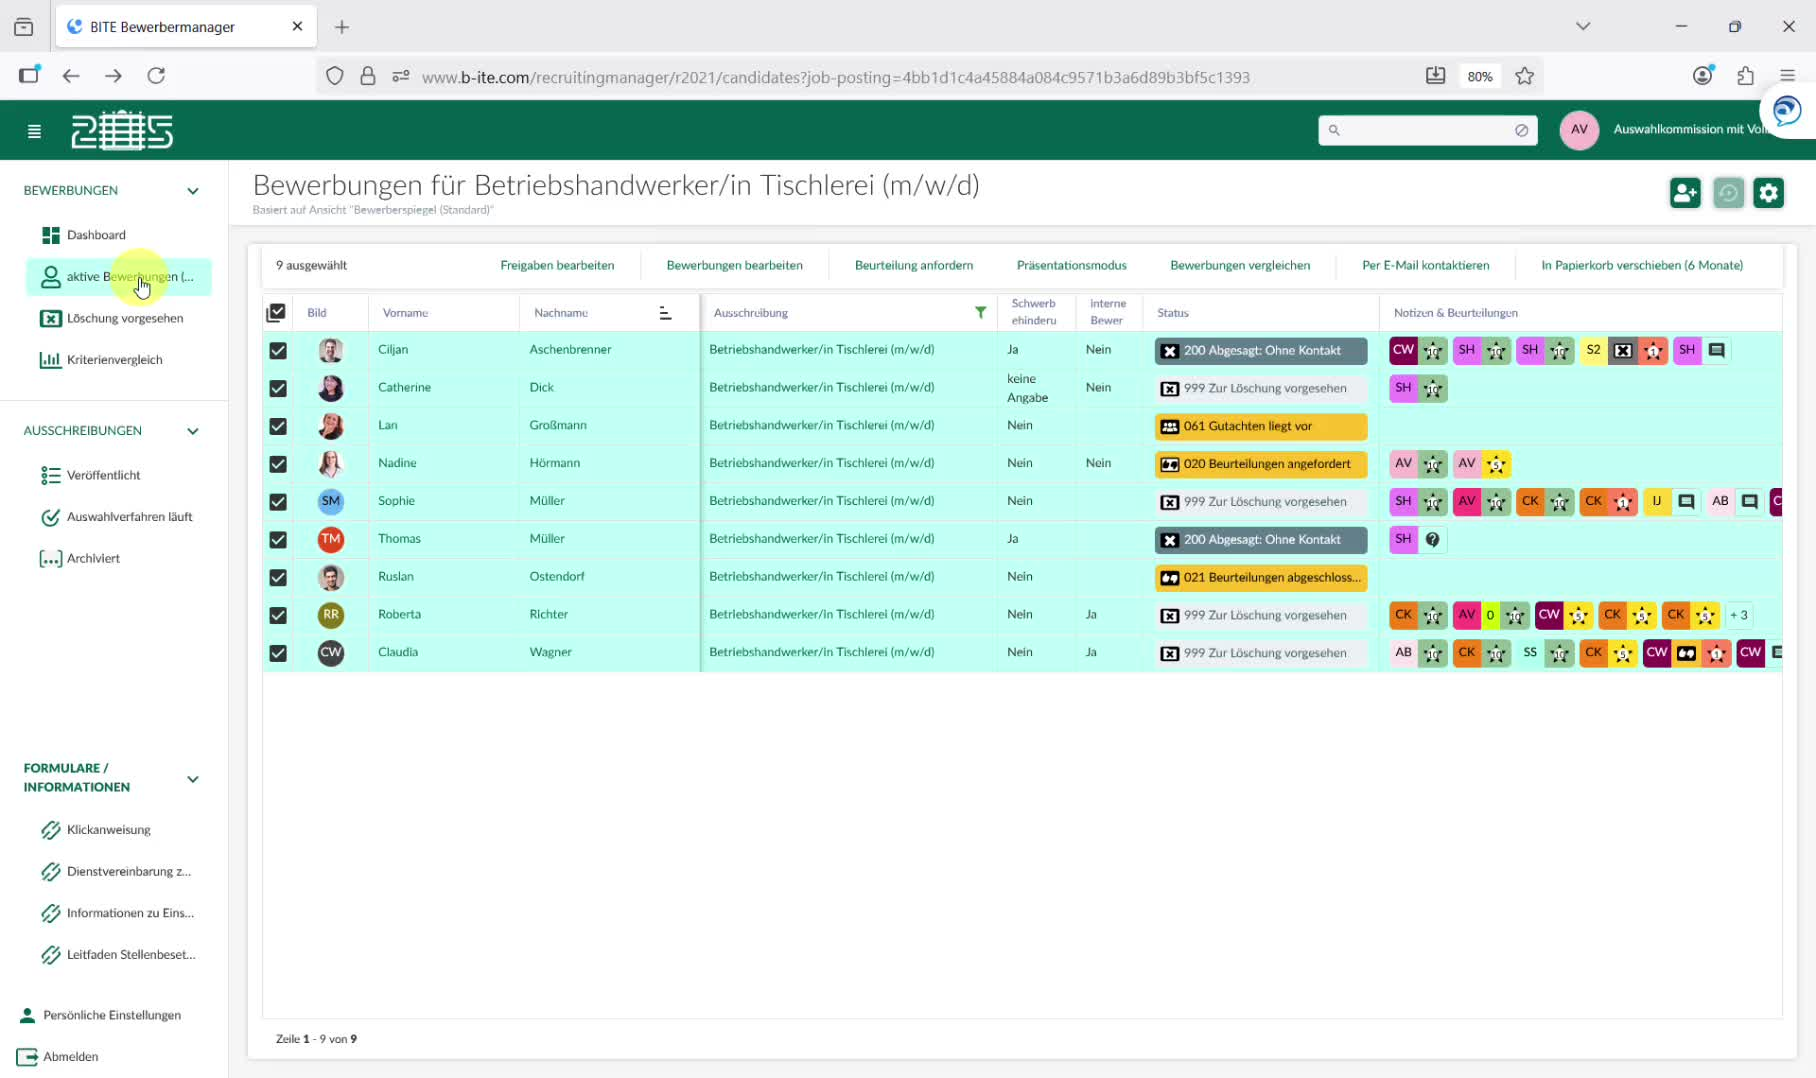Viewport: 1816px width, 1078px height.
Task: Collapse the AUSSCHREIBUNGEN section
Action: [x=192, y=430]
